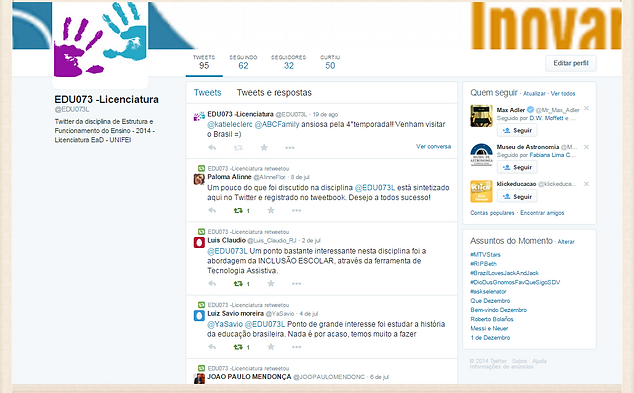Viewport: 634px width, 393px height.
Task: Follow klickeducacao with Seguir
Action: [x=517, y=196]
